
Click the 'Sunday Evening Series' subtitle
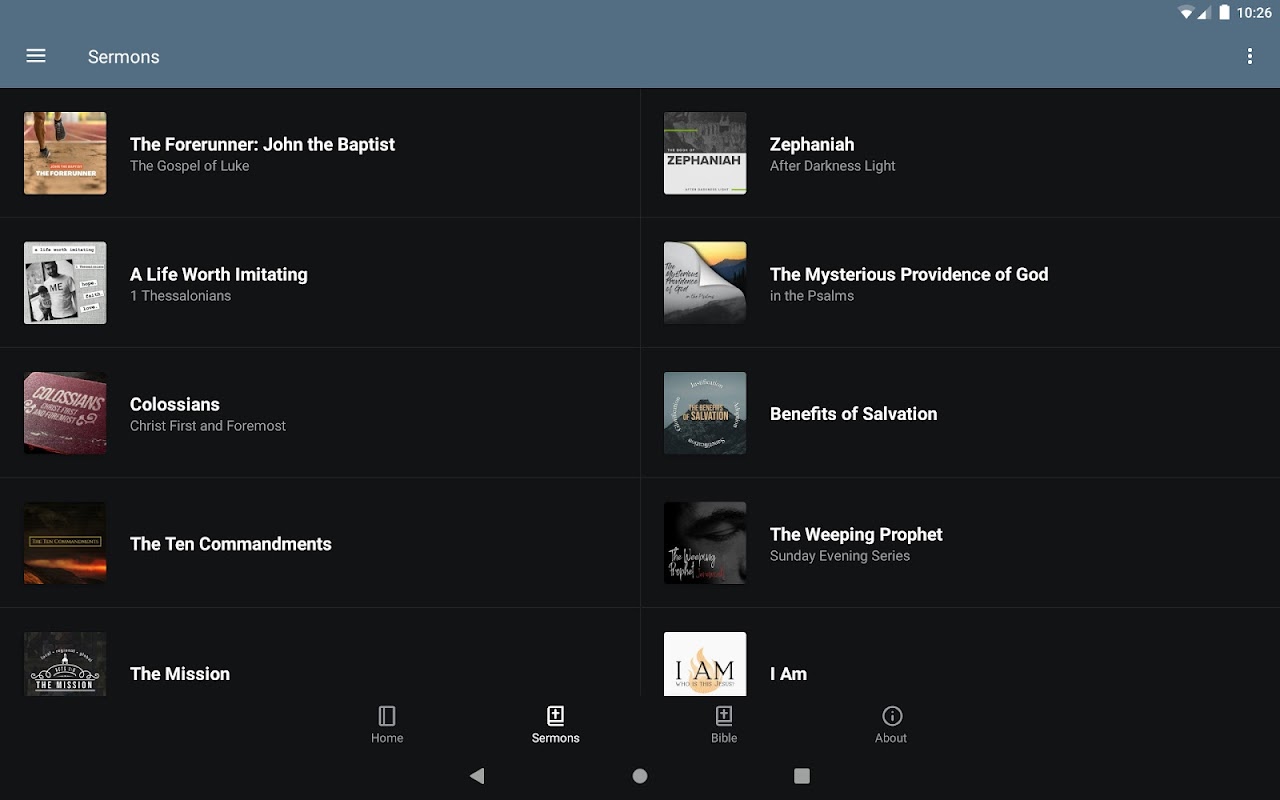840,556
